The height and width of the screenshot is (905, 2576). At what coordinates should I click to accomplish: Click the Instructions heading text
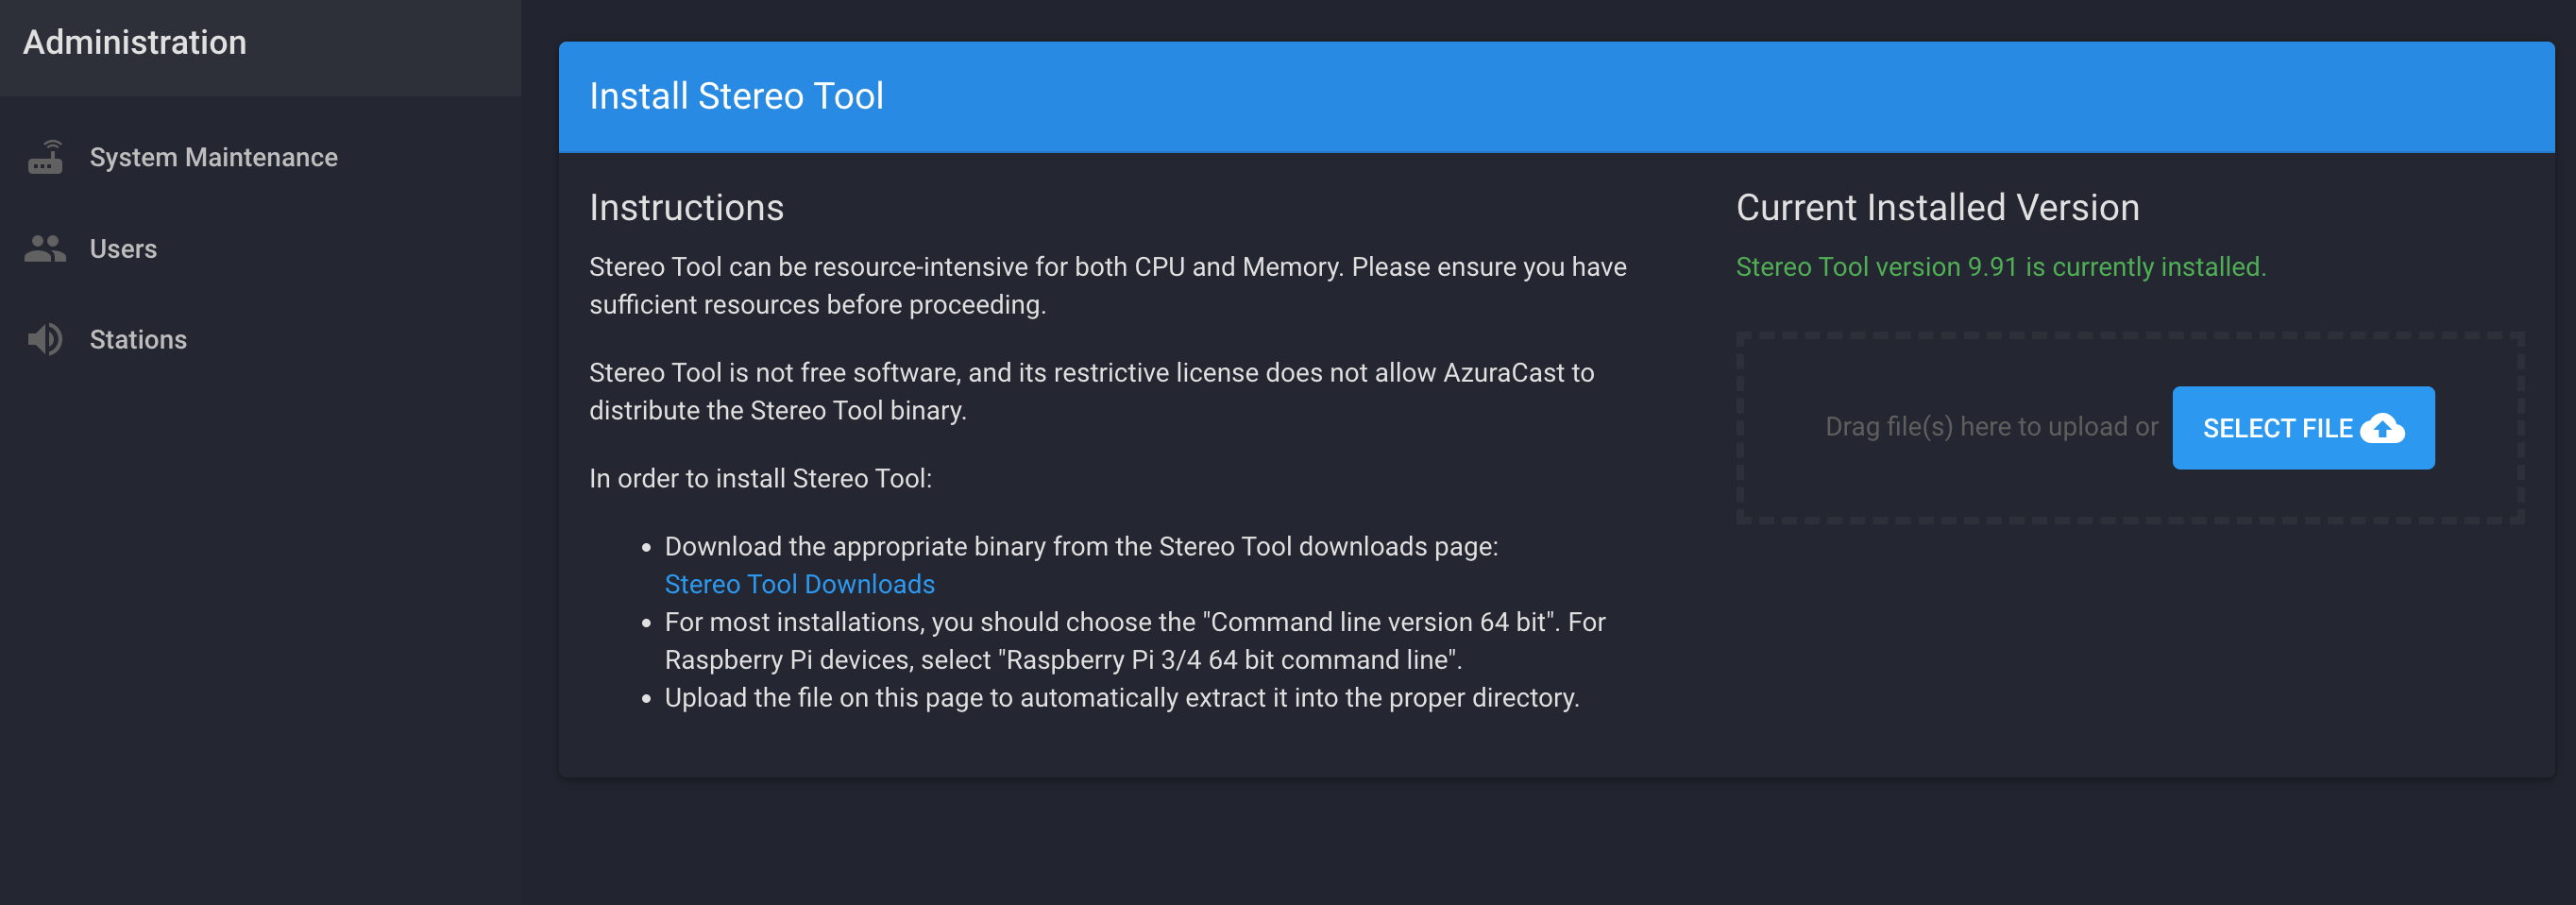pos(686,207)
